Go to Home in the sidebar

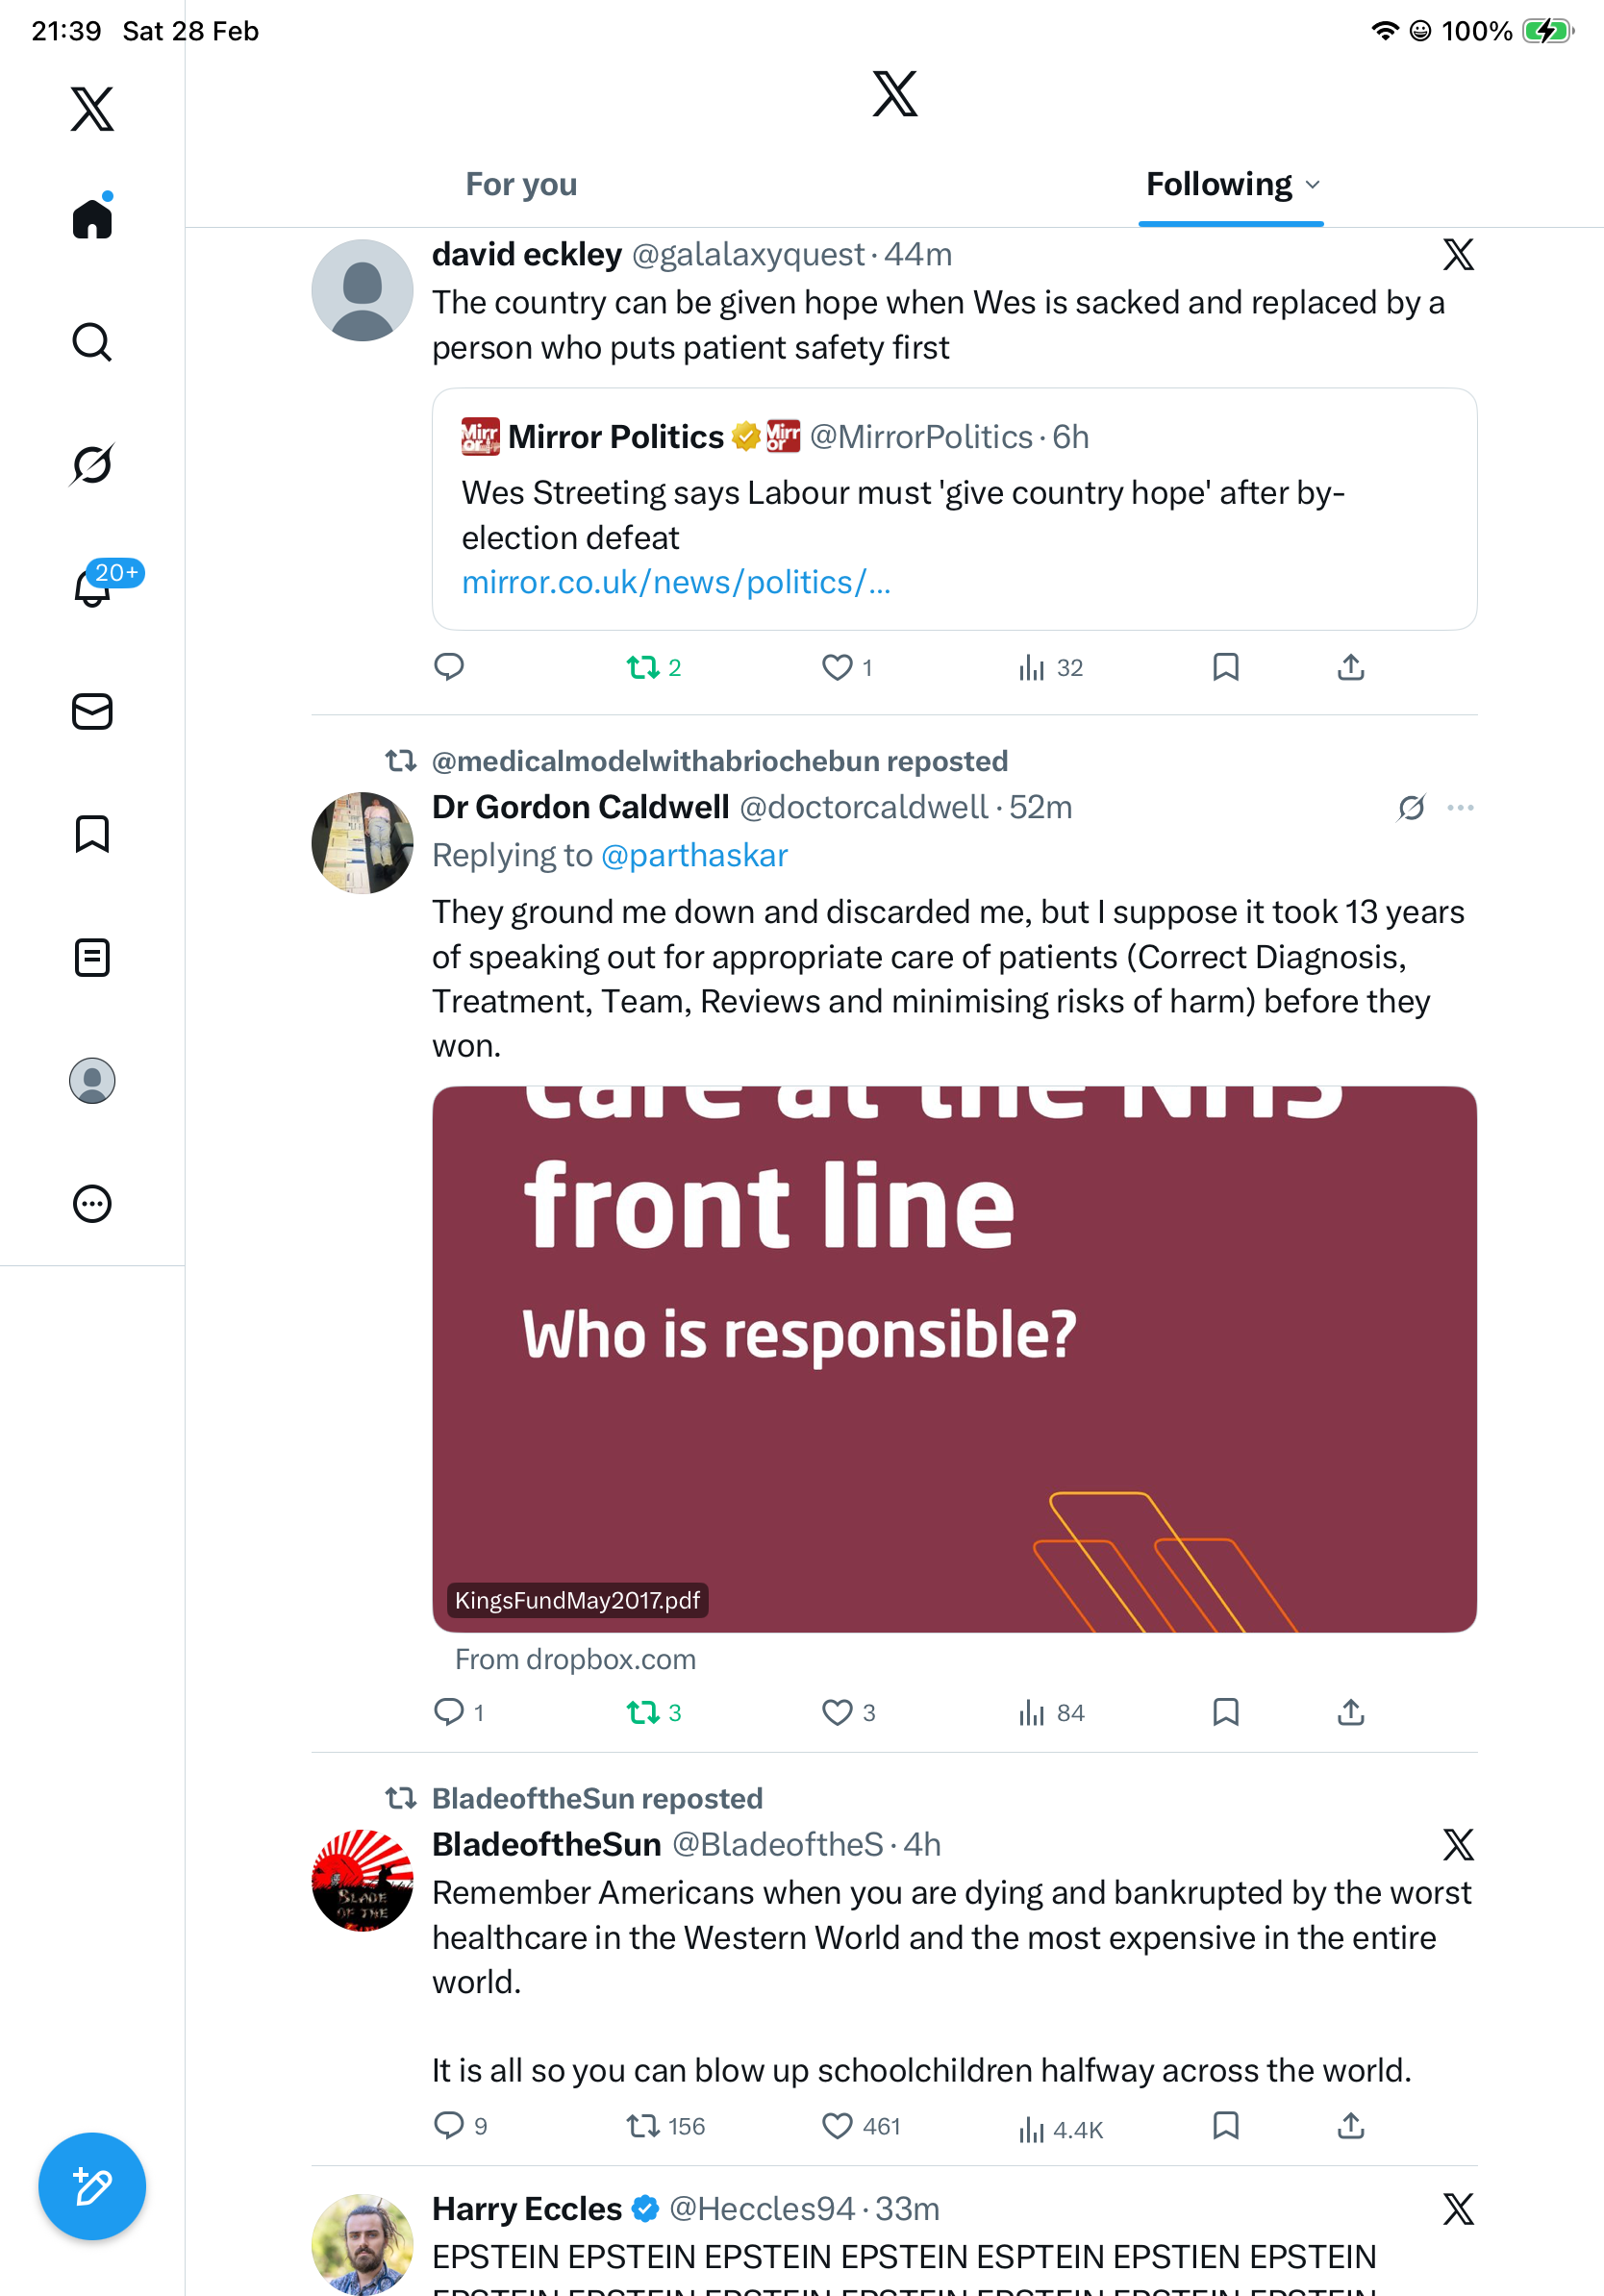click(92, 218)
